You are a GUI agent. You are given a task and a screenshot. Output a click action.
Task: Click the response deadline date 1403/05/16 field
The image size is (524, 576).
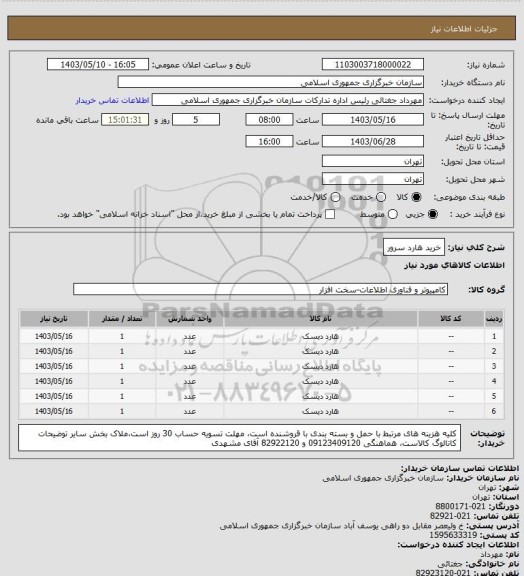373,120
